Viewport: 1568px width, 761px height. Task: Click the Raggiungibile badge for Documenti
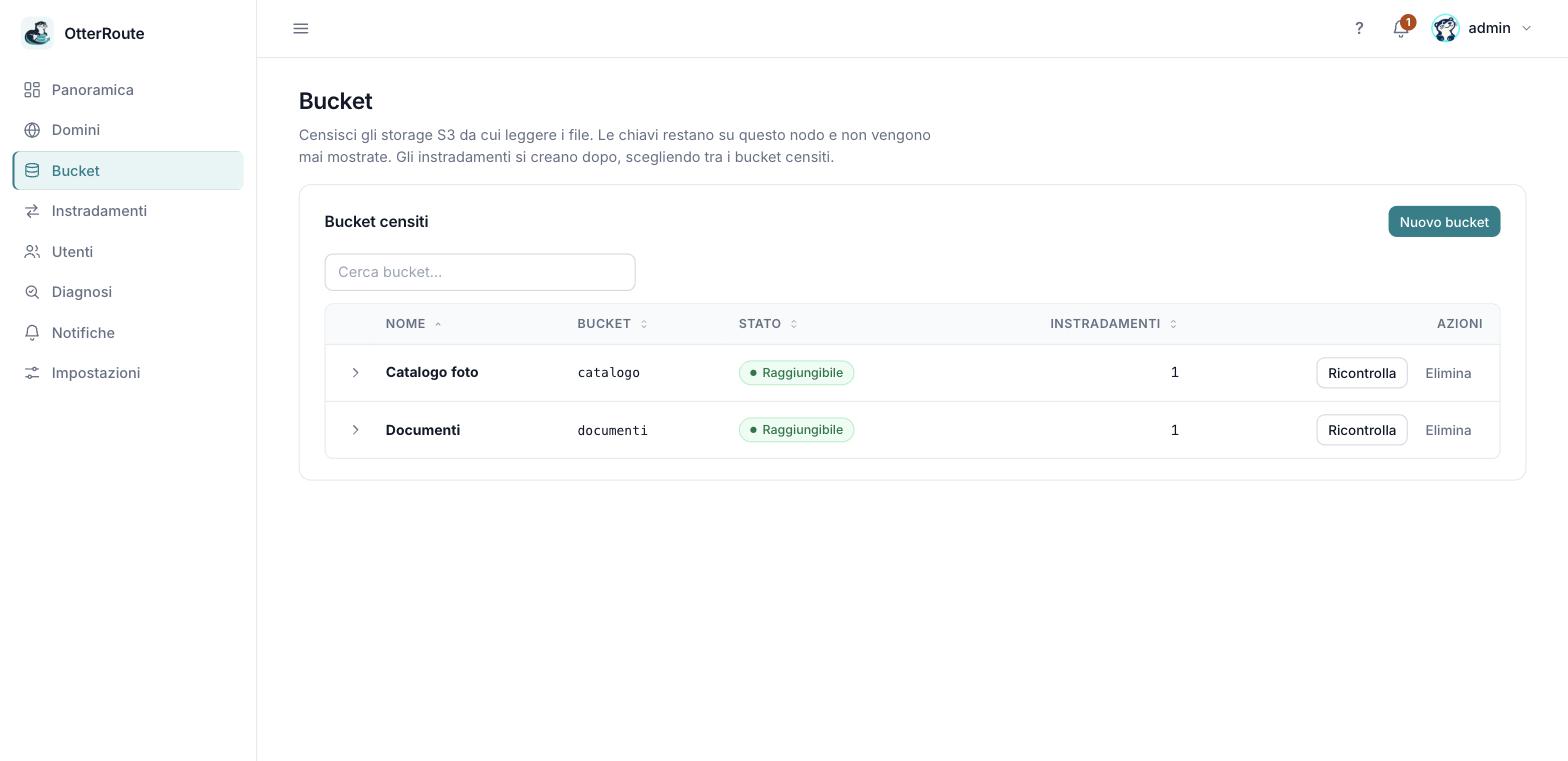pos(796,430)
